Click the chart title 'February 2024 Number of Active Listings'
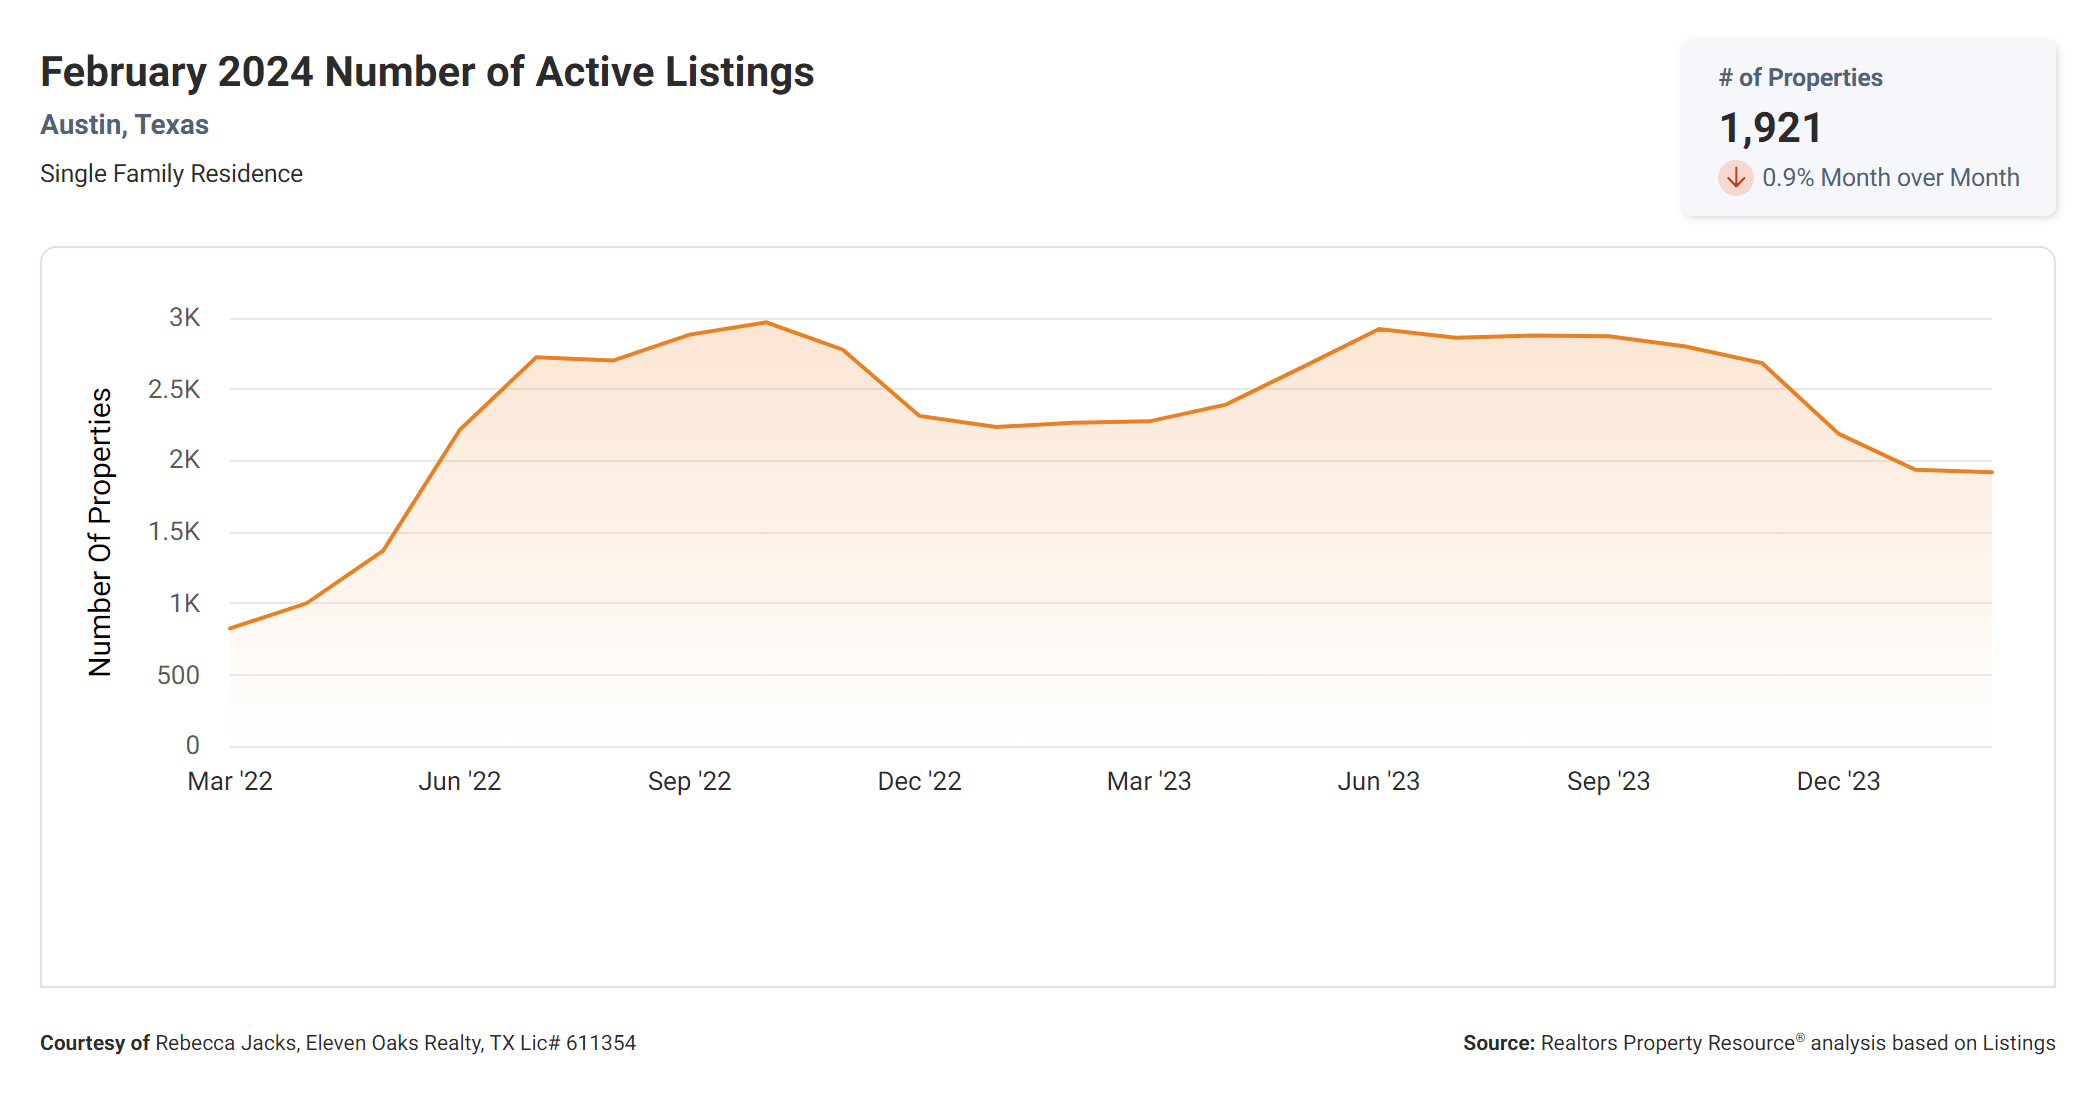This screenshot has height=1100, width=2096. (427, 72)
